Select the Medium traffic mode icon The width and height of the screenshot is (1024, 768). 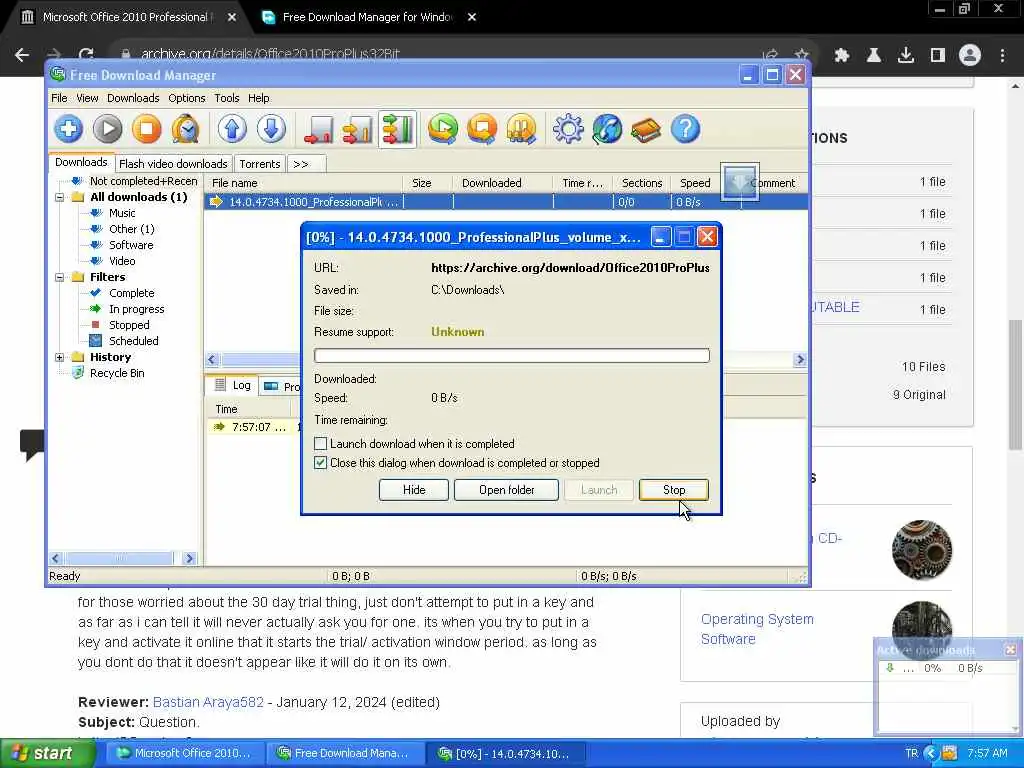(x=357, y=129)
